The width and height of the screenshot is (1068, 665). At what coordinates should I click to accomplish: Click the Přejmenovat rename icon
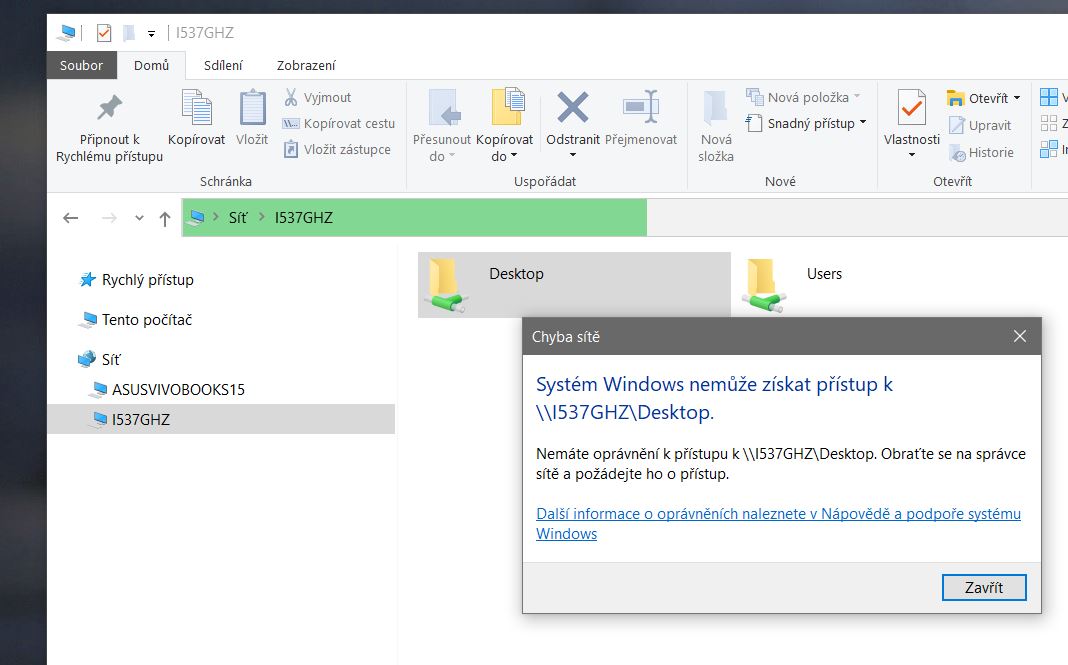(641, 107)
